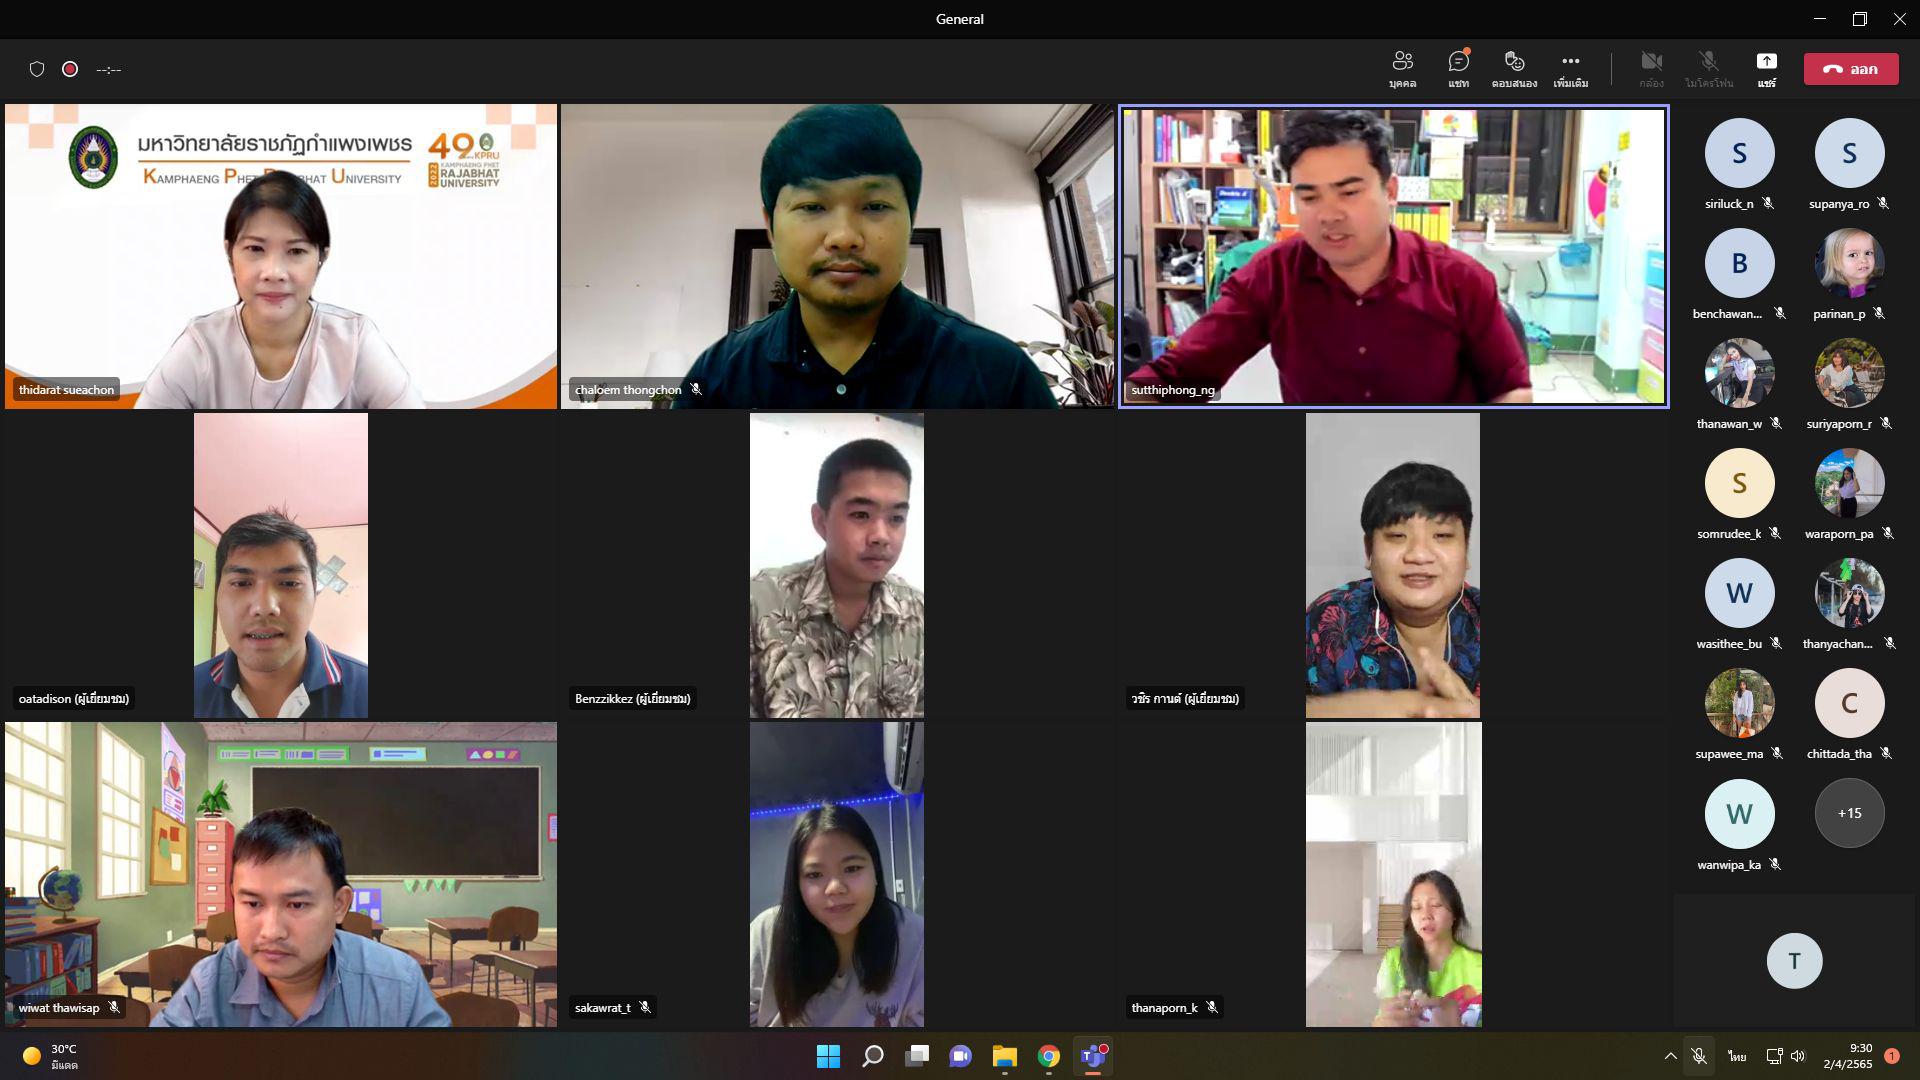Viewport: 1920px width, 1080px height.
Task: Click siriluck_n participant avatar
Action: tap(1739, 153)
